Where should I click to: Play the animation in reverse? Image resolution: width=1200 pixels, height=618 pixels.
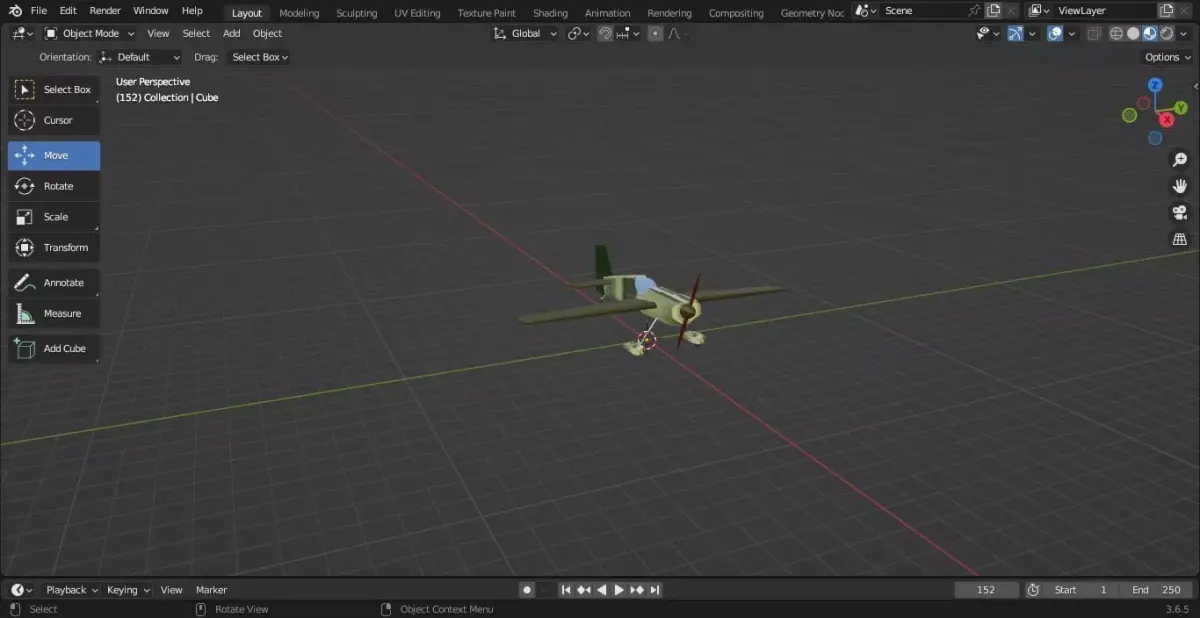point(601,590)
